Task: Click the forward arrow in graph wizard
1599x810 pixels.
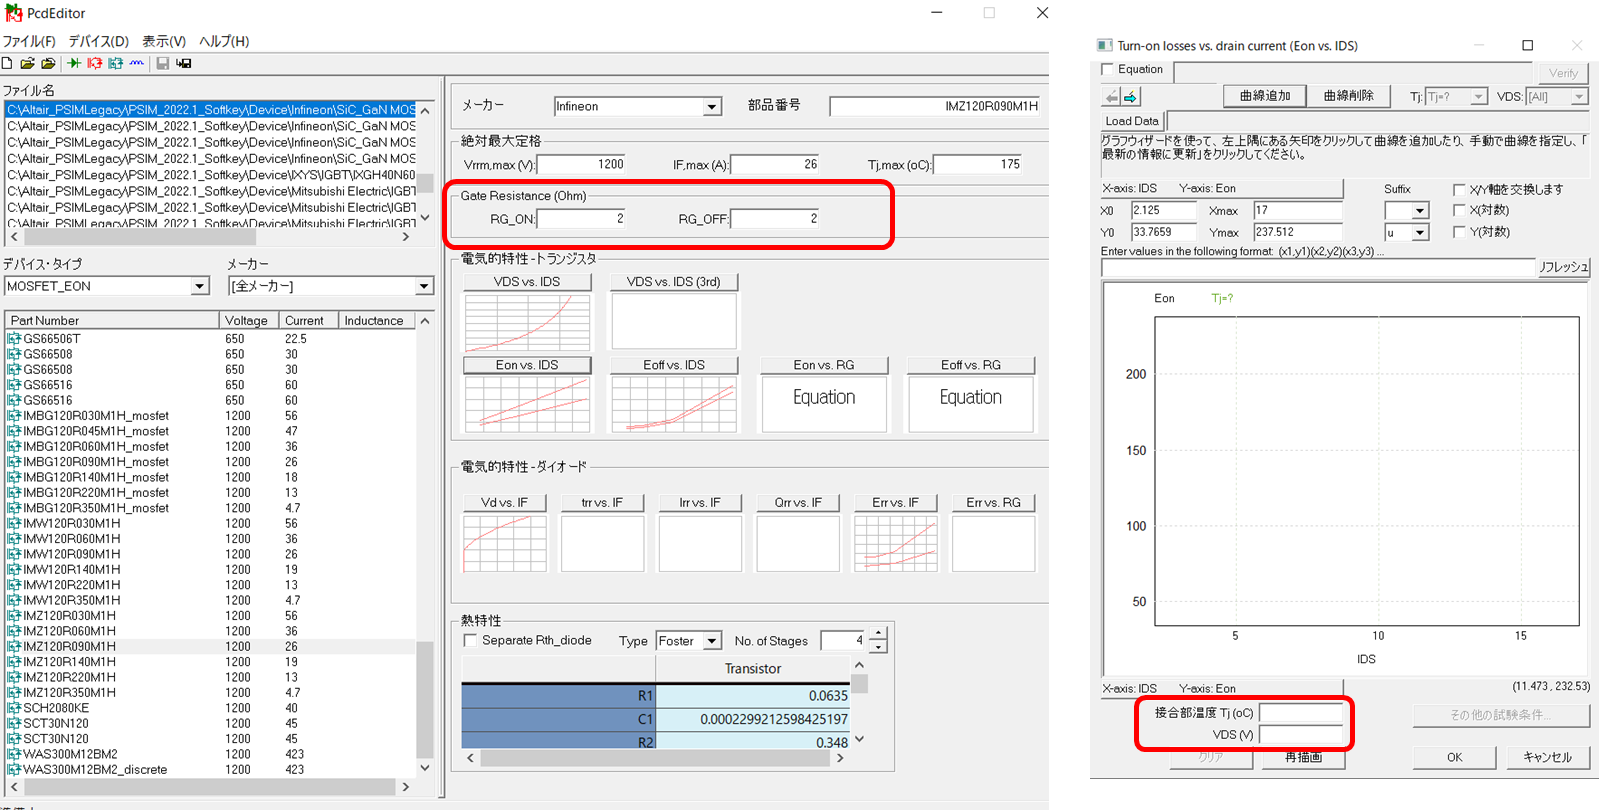Action: (x=1131, y=97)
